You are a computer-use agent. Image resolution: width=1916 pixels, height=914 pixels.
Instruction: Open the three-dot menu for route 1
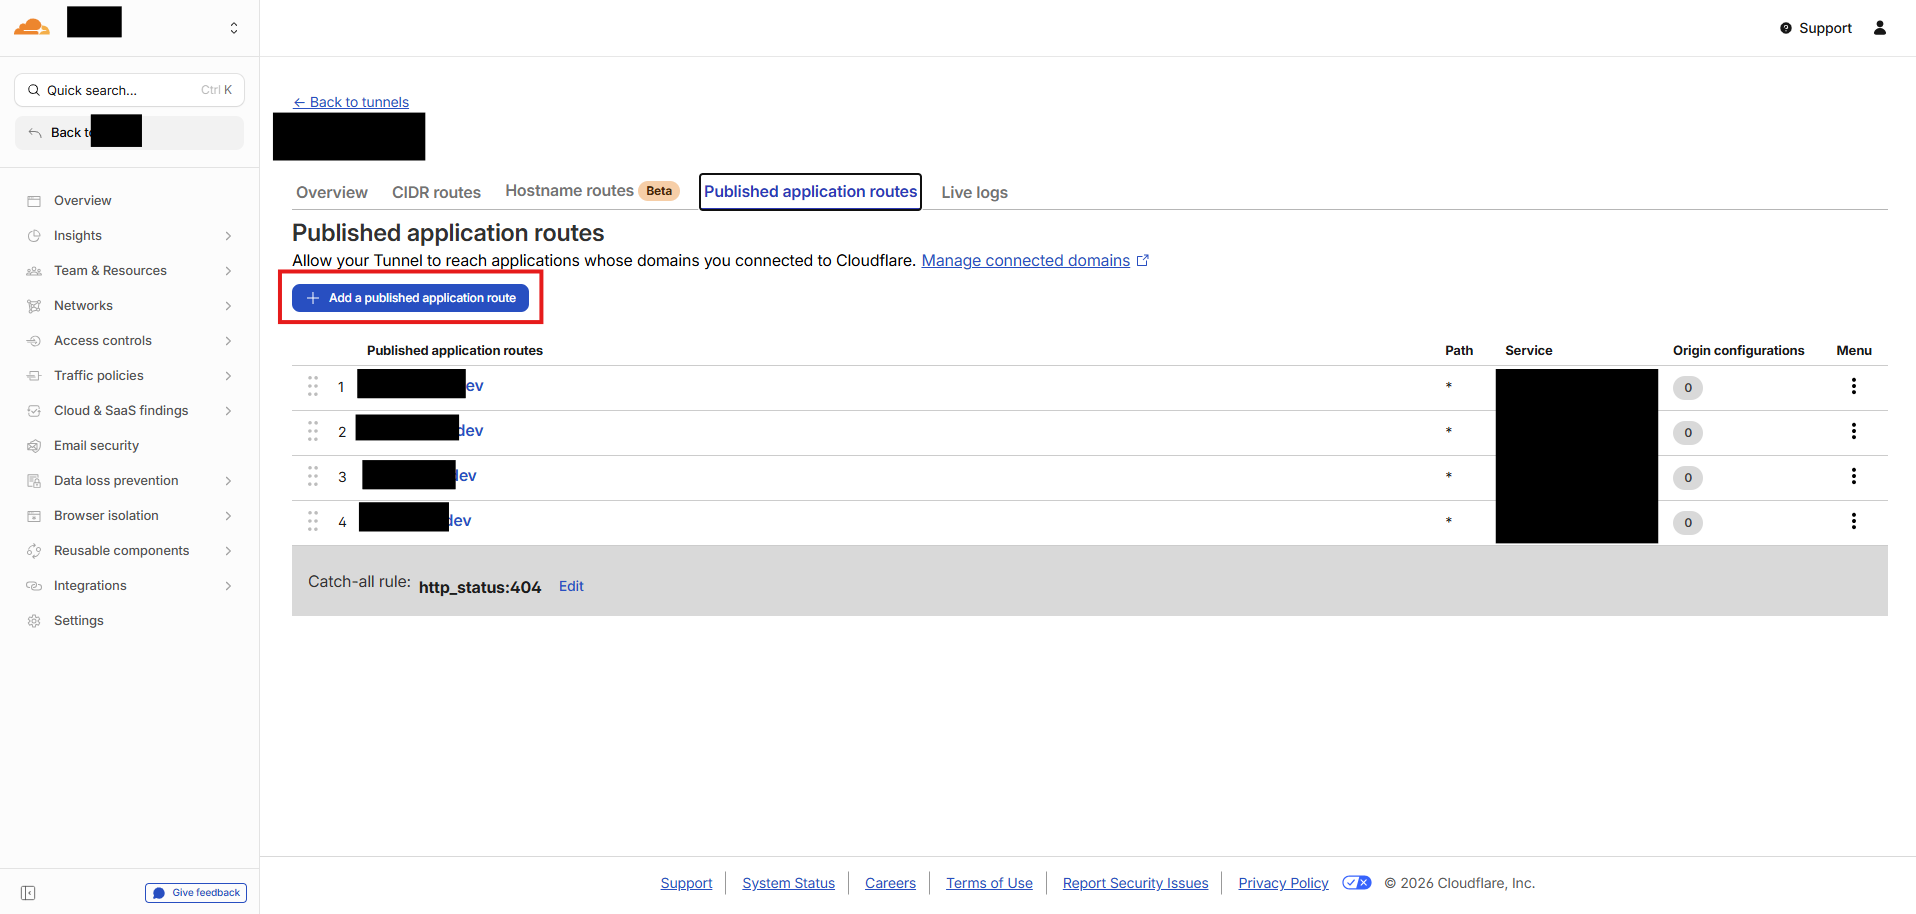pos(1854,386)
